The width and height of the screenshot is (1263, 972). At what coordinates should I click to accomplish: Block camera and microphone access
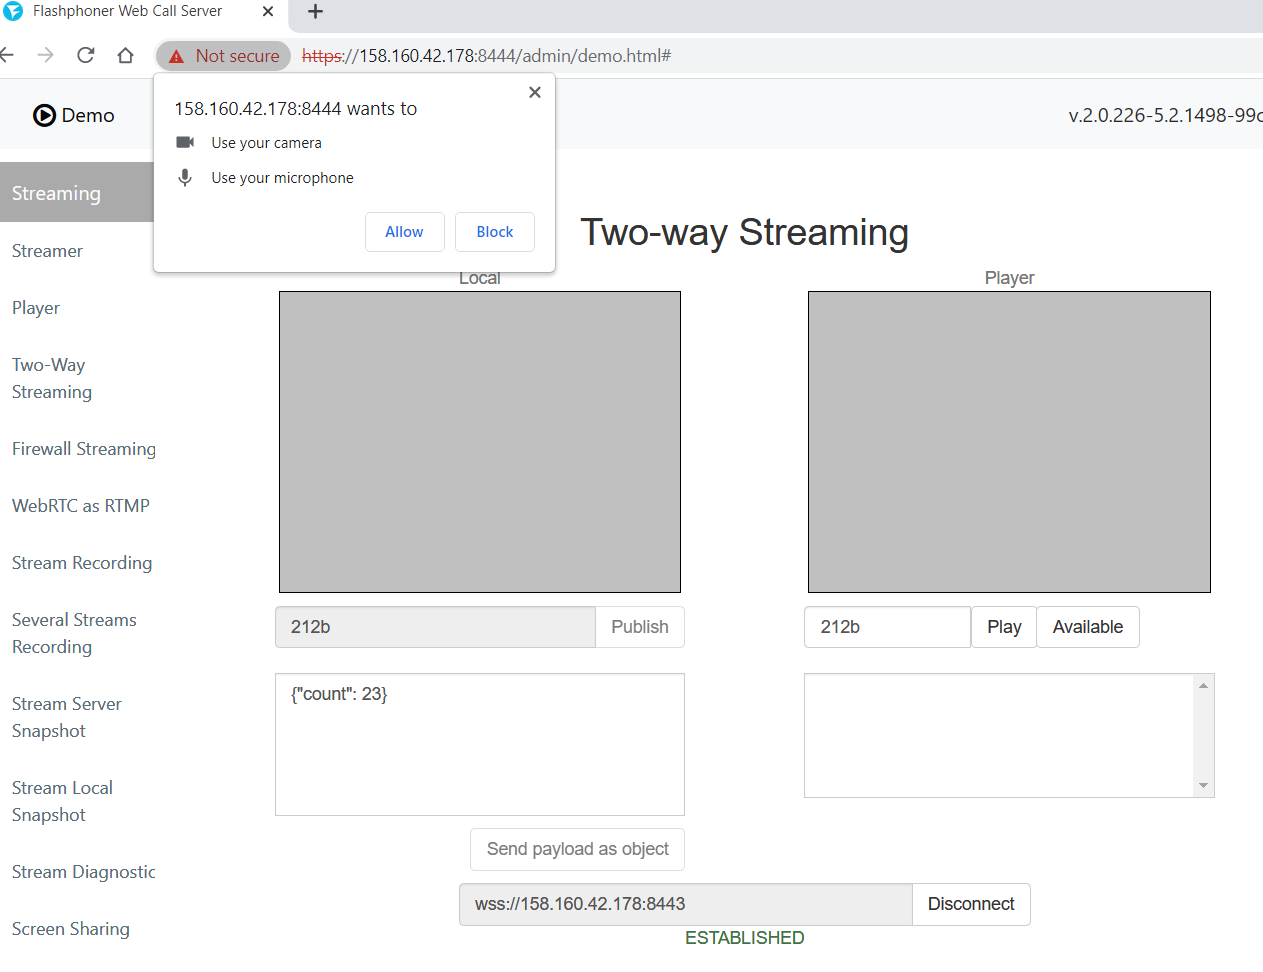tap(494, 232)
